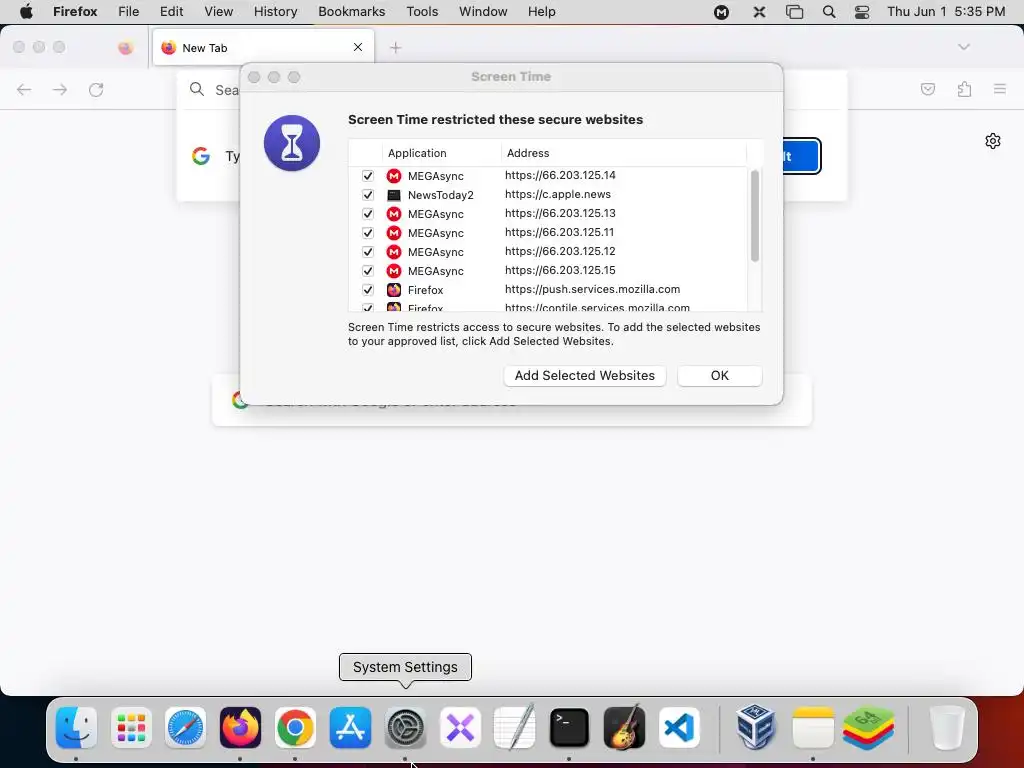Click the Firefox Dock icon
1024x768 pixels.
[240, 728]
